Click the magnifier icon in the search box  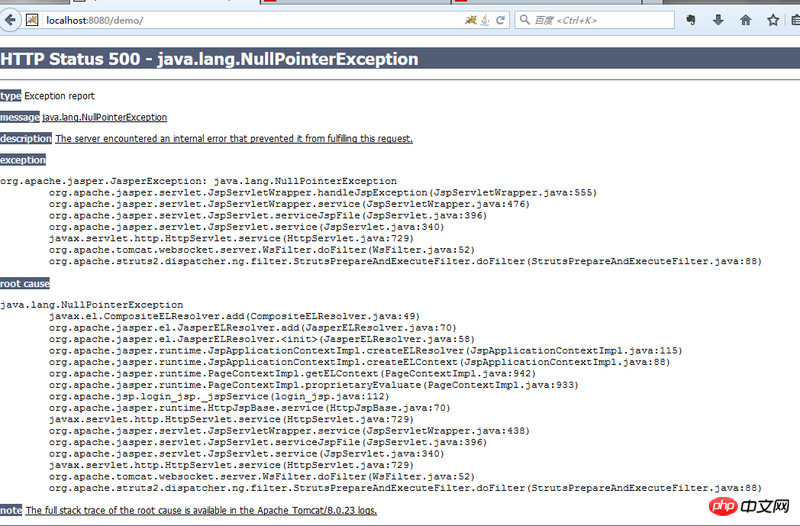[524, 20]
